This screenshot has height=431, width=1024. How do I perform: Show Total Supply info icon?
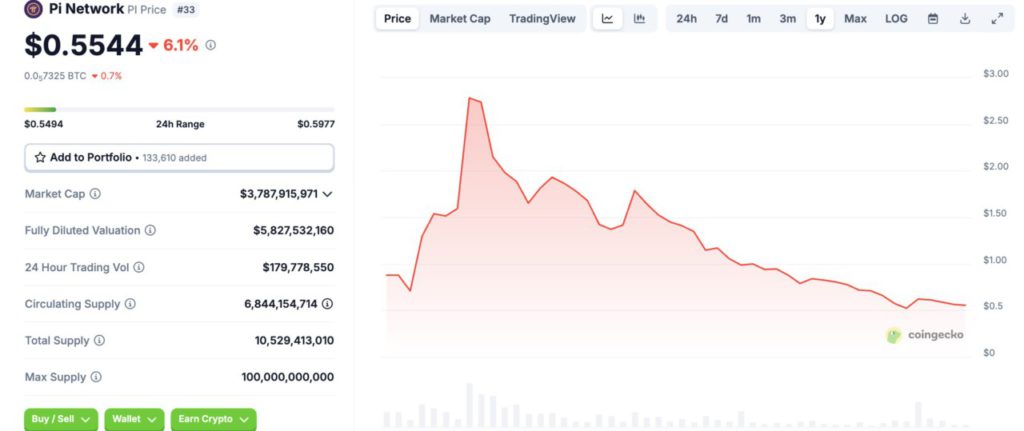(x=99, y=340)
